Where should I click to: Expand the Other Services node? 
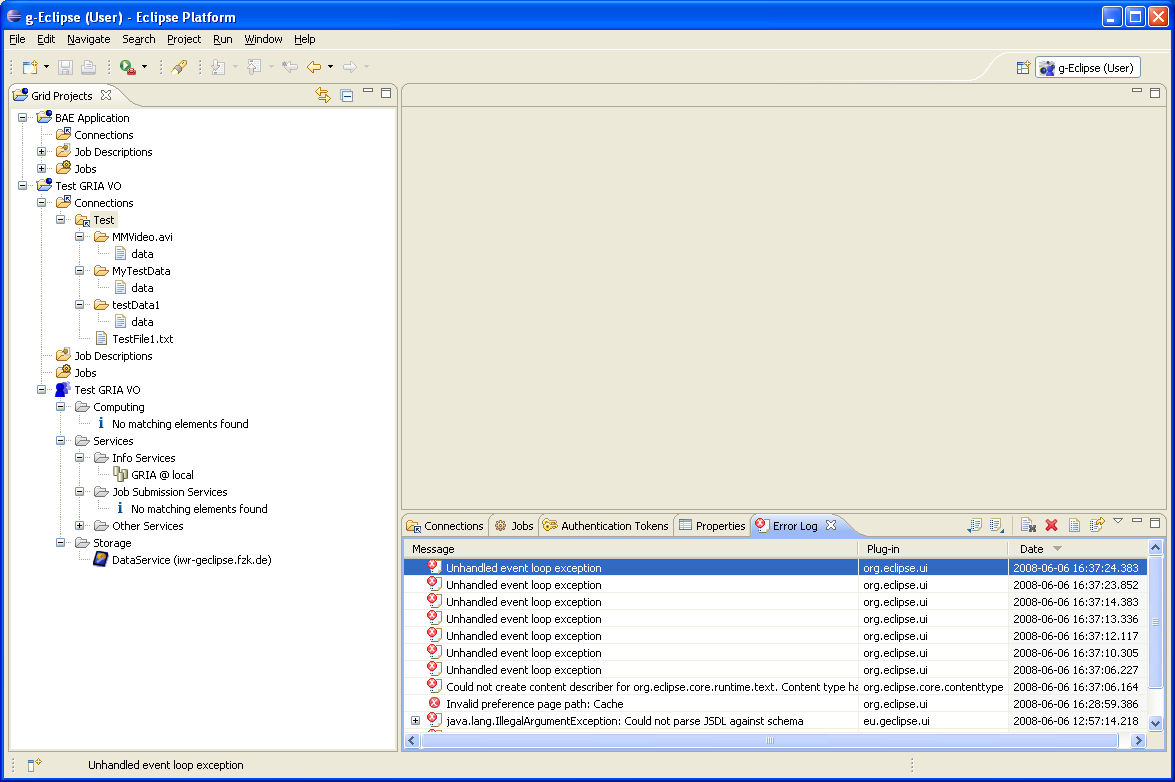(79, 526)
